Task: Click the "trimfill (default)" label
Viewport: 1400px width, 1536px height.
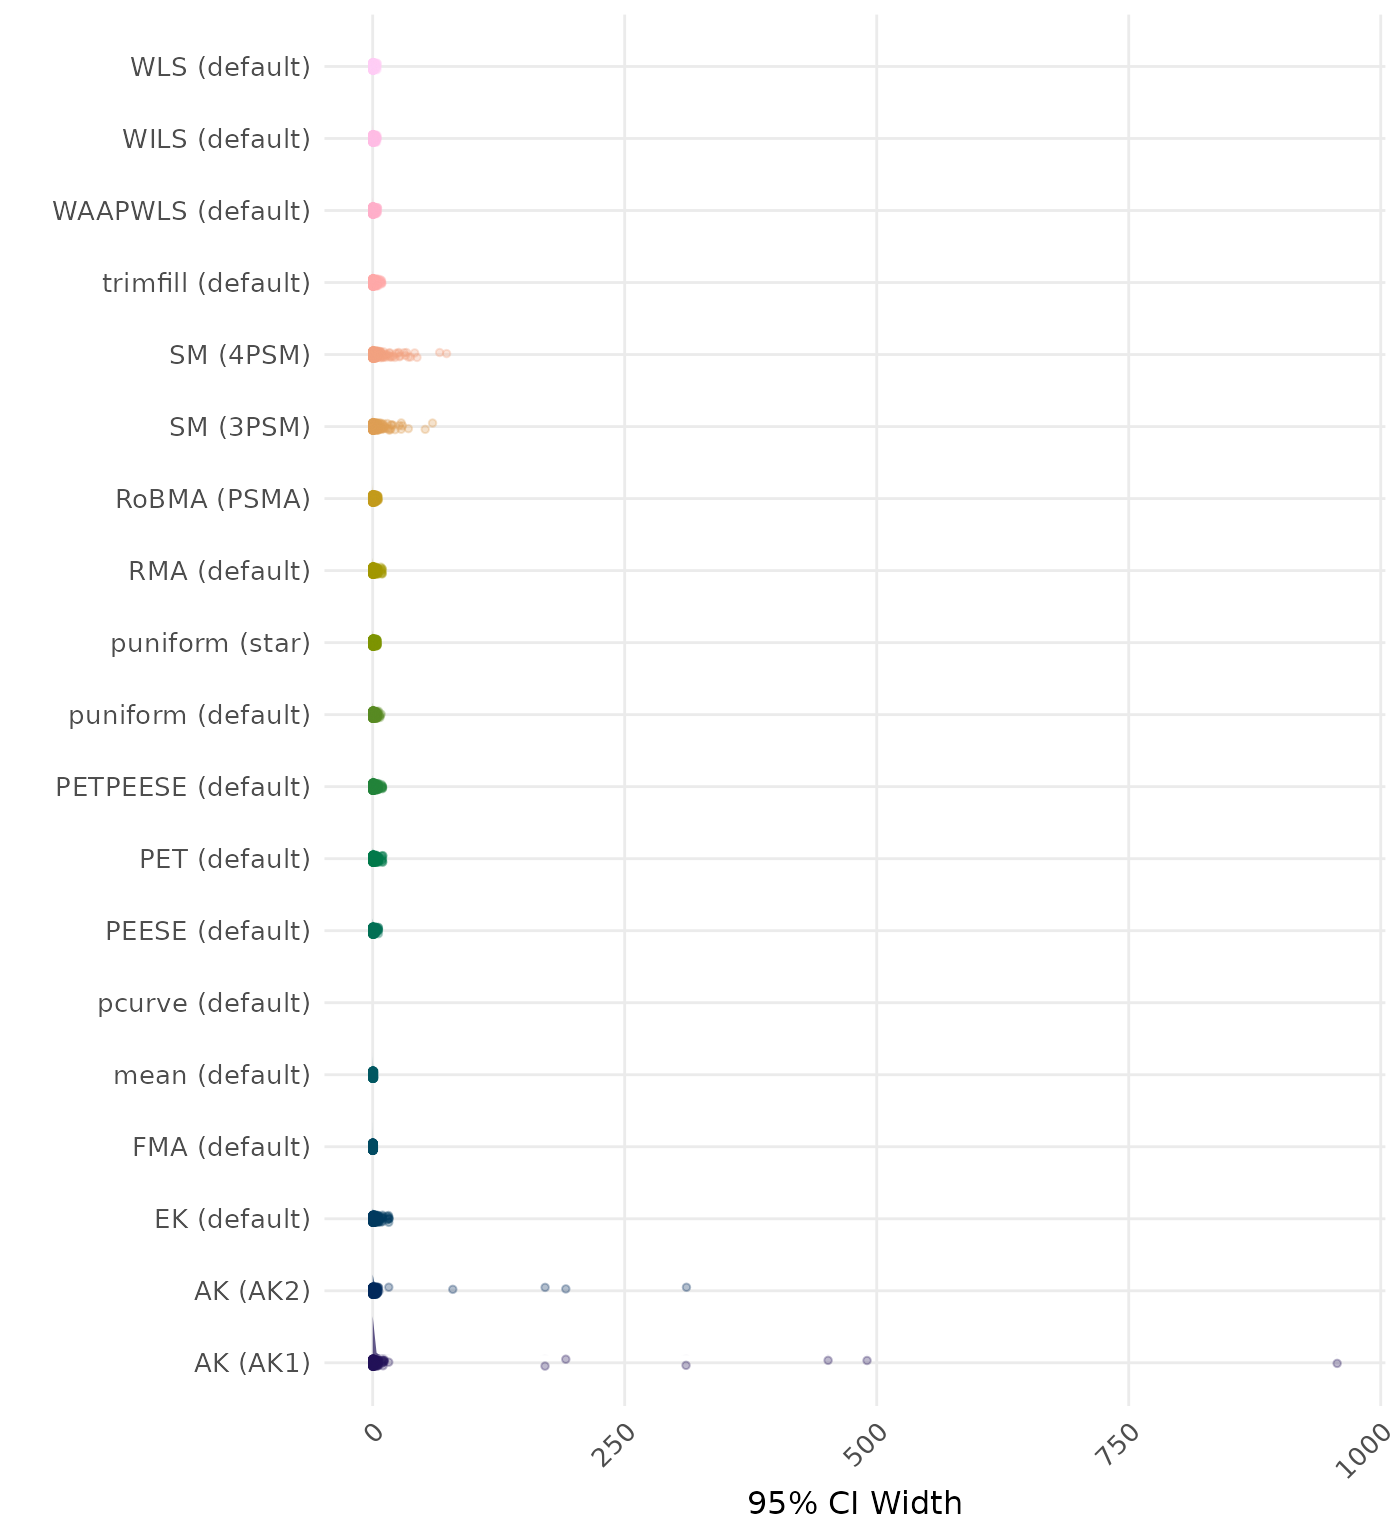Action: [206, 283]
